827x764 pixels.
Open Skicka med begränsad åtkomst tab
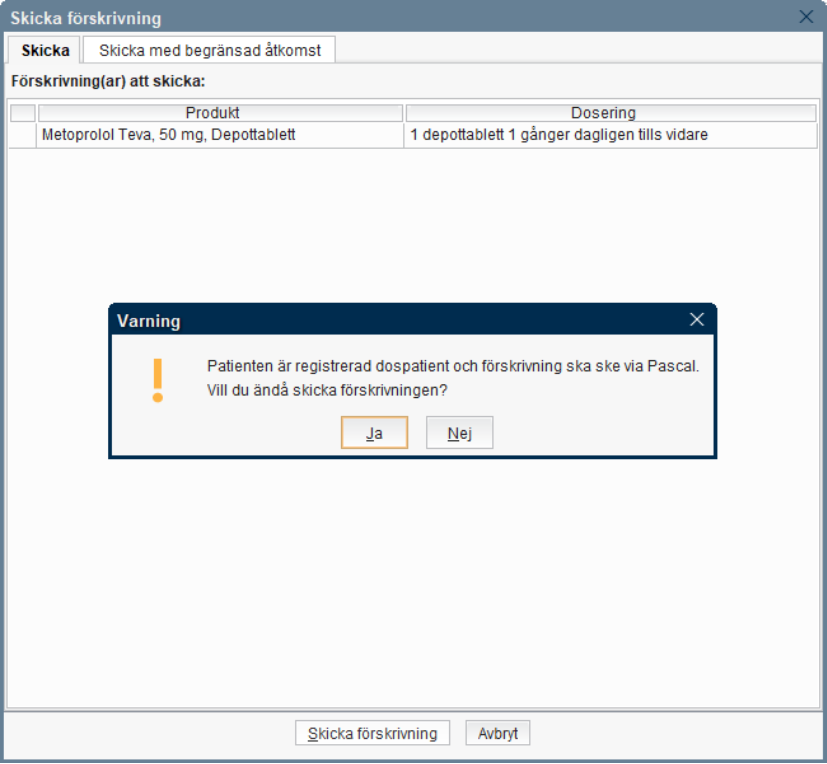pos(209,50)
